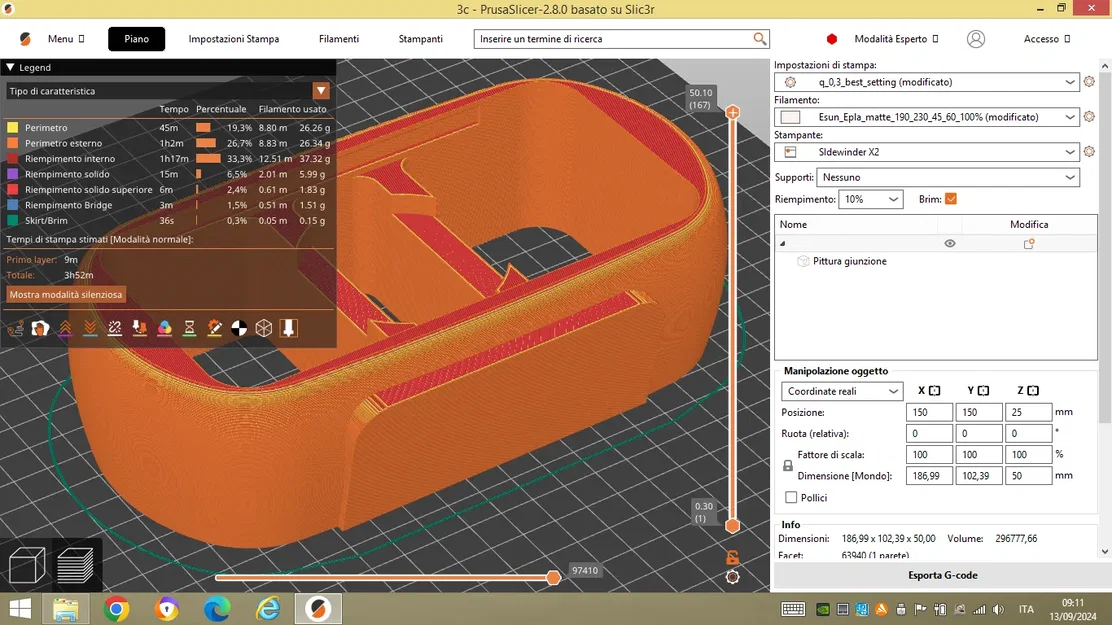Toggle the Brim checkbox
The image size is (1112, 625).
[x=951, y=199]
